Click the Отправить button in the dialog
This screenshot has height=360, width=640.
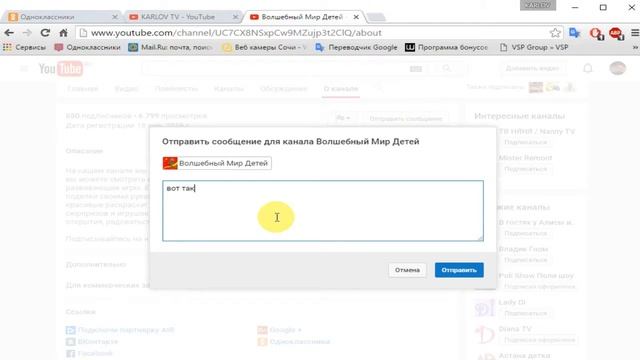pyautogui.click(x=459, y=270)
